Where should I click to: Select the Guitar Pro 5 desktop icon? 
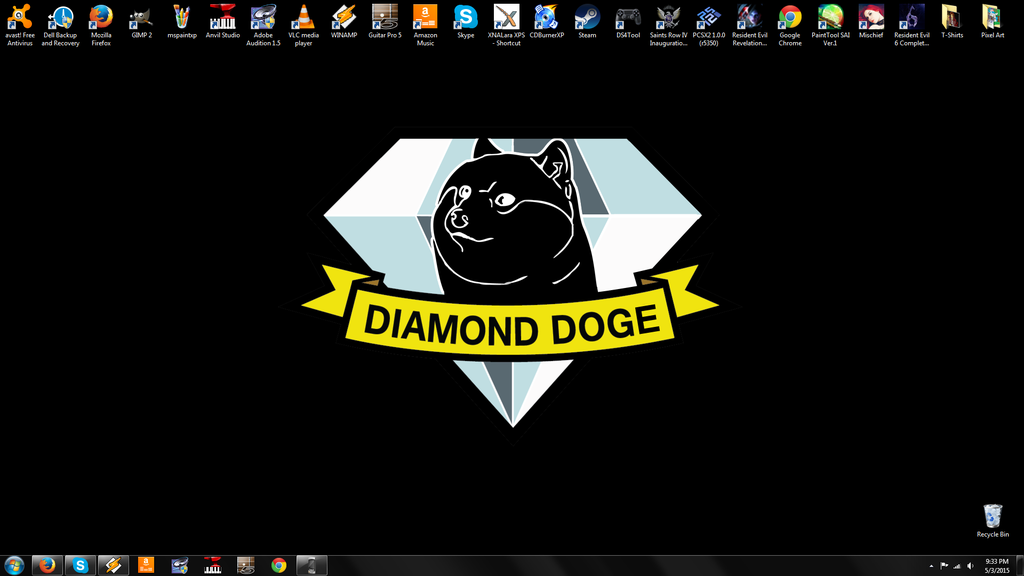tap(385, 21)
